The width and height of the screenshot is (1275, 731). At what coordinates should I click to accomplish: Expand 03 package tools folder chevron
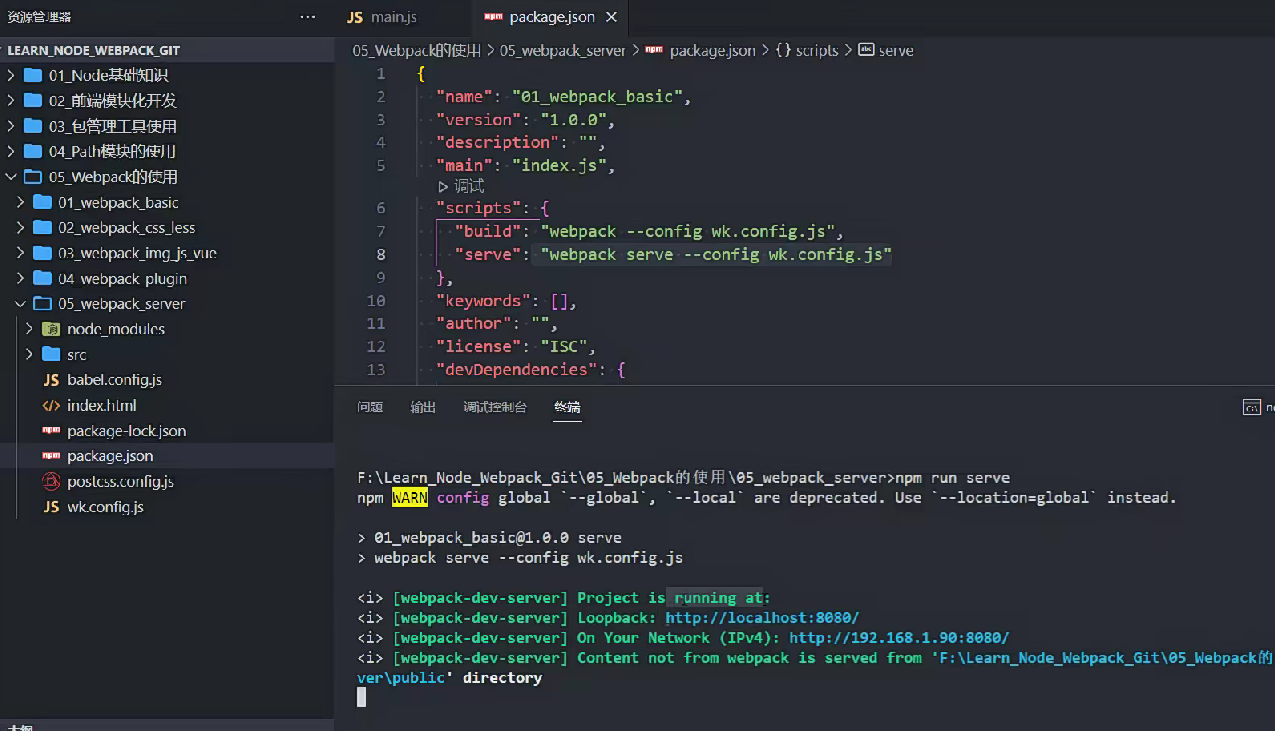11,126
